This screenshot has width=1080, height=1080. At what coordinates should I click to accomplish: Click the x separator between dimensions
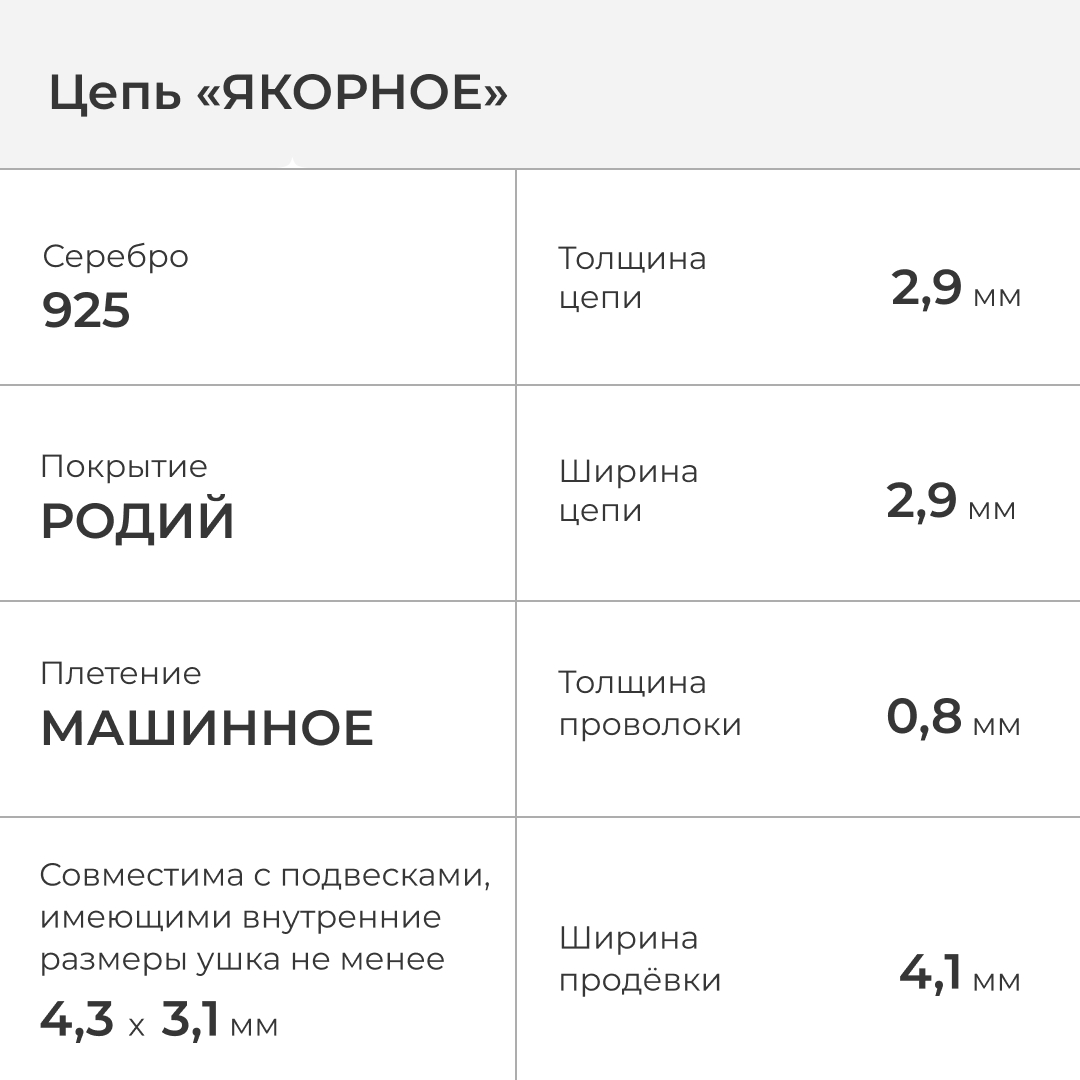137,1026
